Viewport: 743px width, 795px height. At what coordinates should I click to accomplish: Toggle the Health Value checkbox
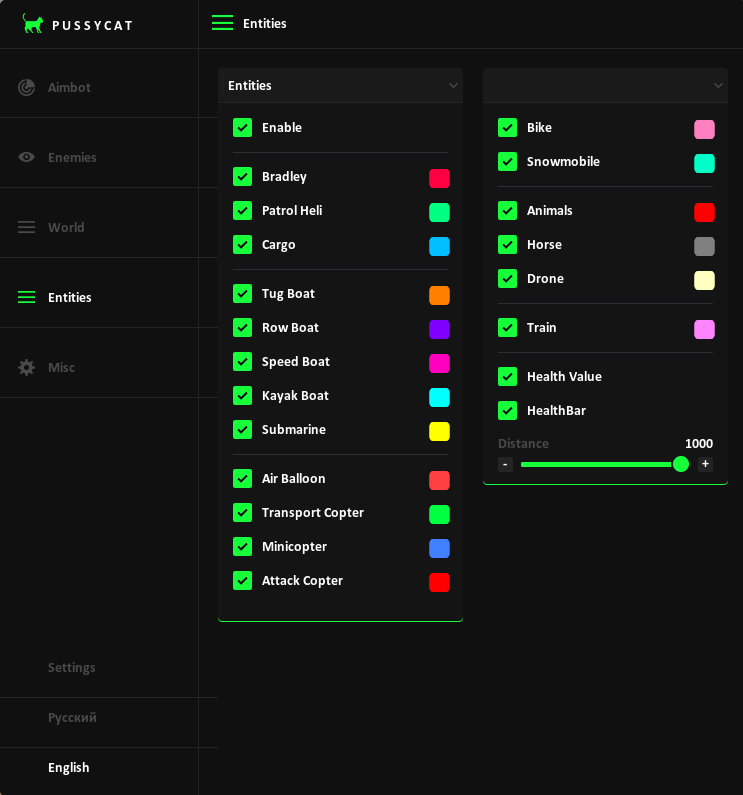(x=507, y=377)
